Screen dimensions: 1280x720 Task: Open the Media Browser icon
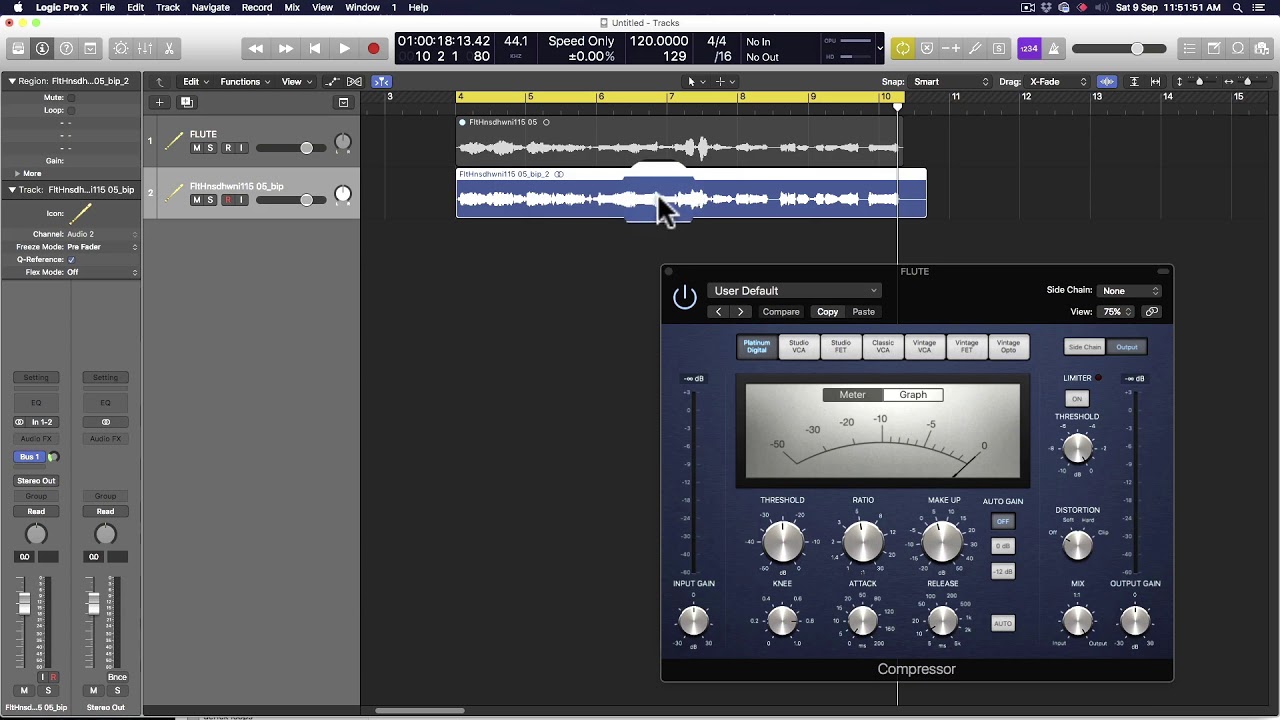click(x=1262, y=48)
